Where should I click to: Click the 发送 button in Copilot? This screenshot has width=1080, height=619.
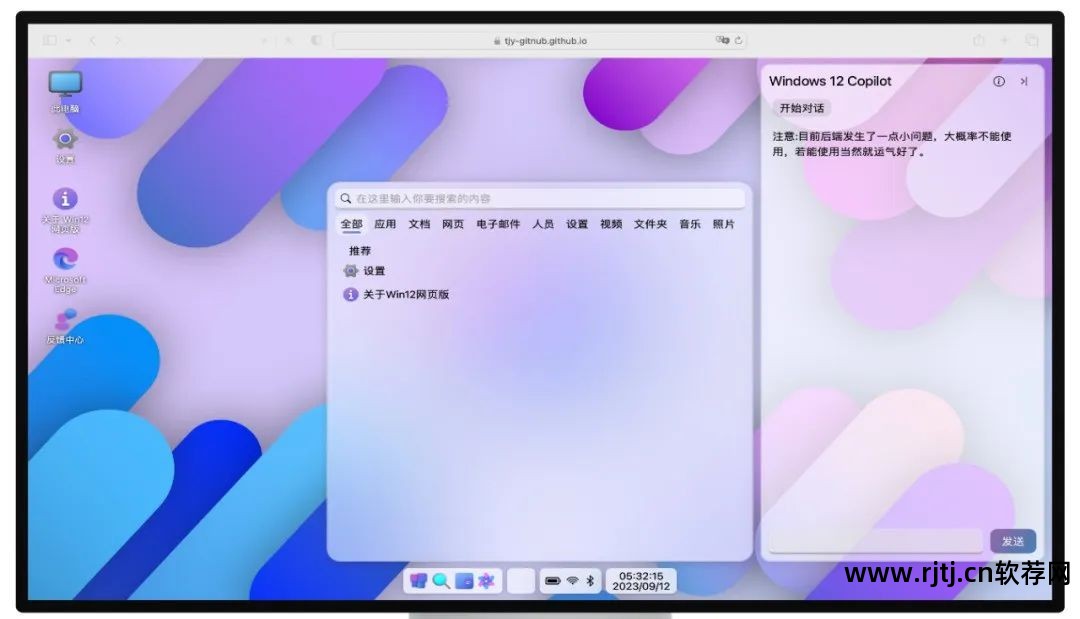[1012, 541]
